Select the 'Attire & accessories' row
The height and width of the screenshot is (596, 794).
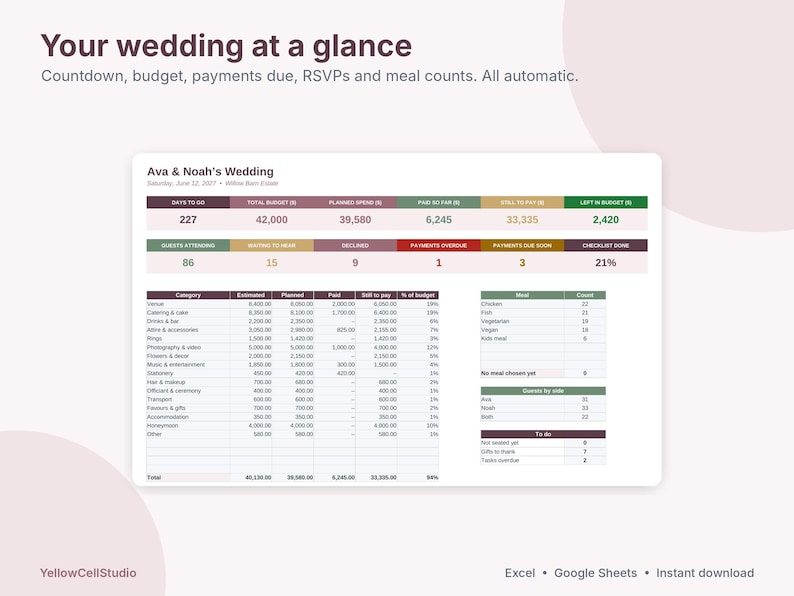[293, 330]
